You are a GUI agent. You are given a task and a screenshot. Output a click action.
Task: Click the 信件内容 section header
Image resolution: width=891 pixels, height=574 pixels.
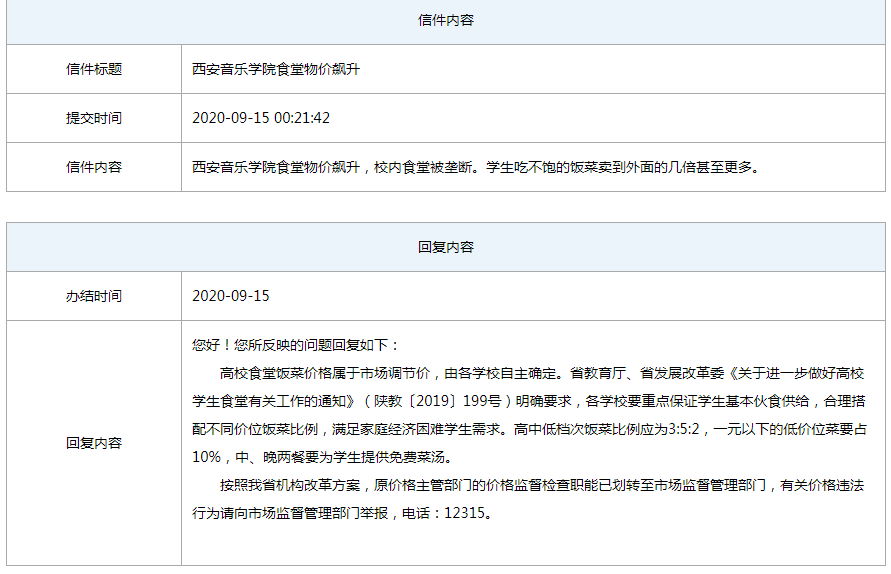(446, 20)
